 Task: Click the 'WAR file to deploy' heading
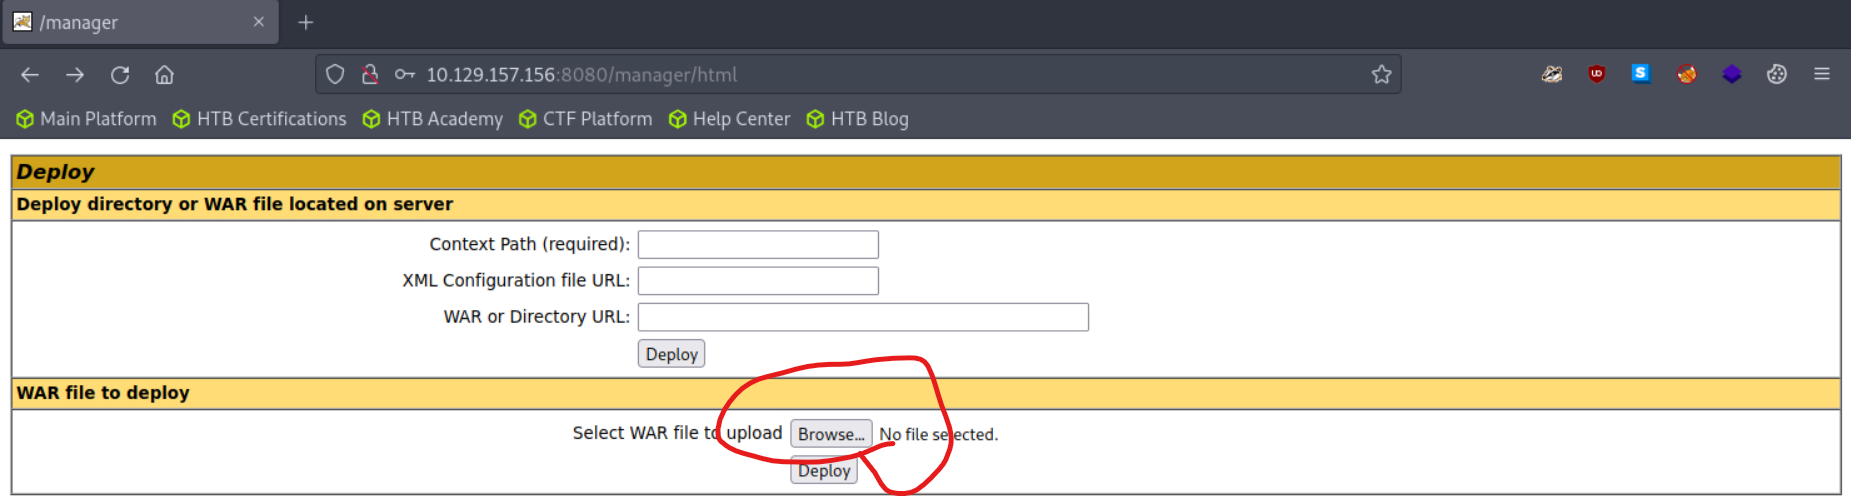(x=103, y=393)
